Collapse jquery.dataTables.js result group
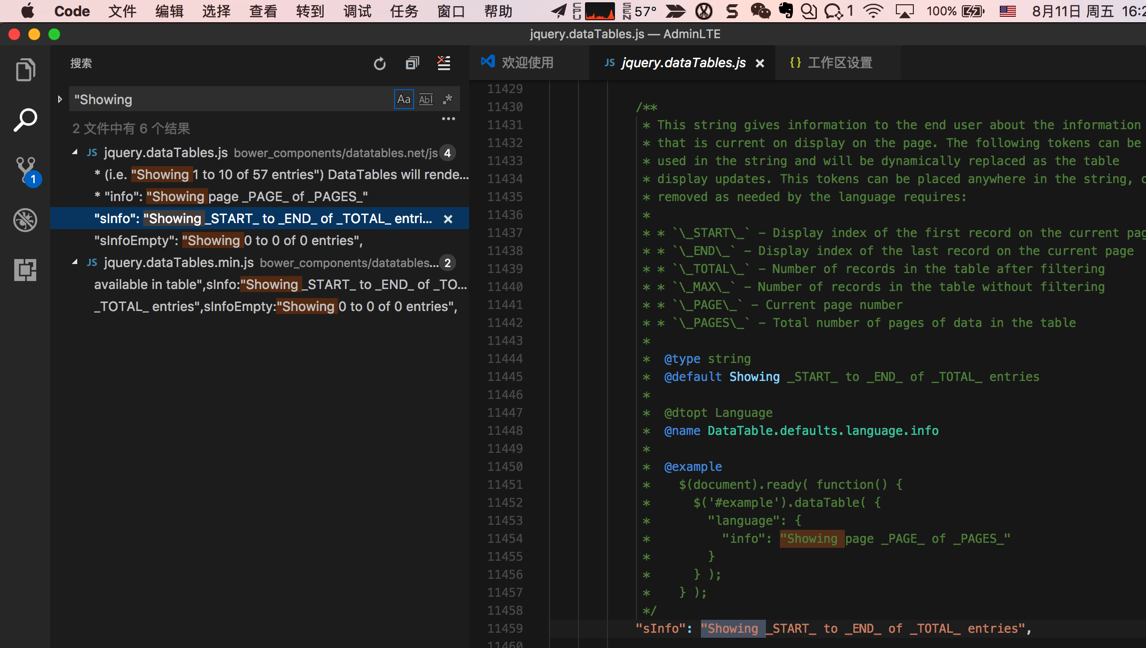The width and height of the screenshot is (1146, 648). [x=75, y=153]
